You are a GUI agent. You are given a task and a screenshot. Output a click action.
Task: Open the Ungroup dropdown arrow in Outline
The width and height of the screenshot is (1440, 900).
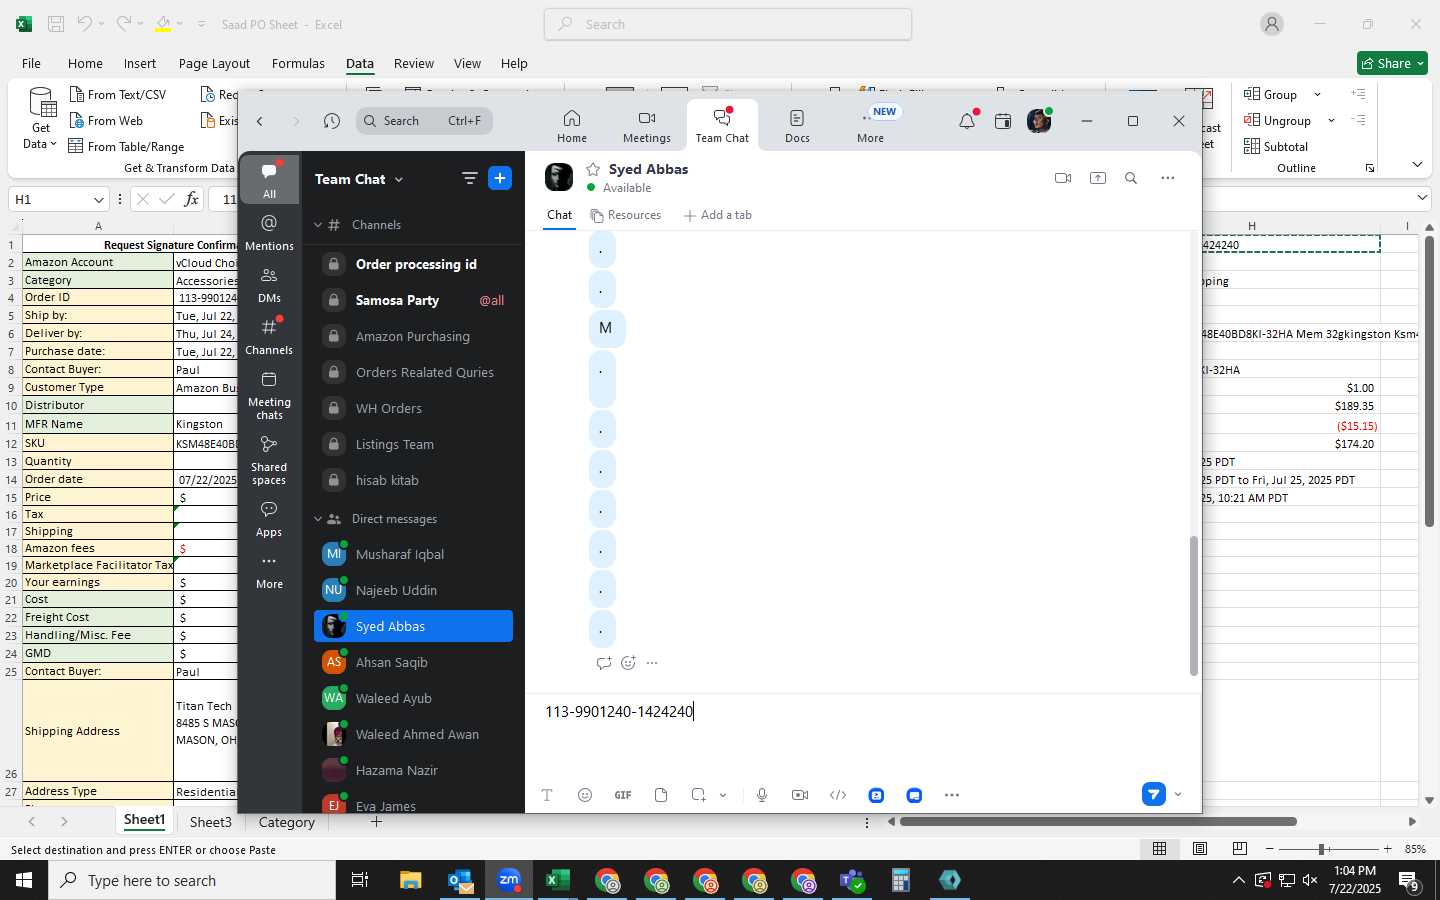coord(1331,120)
